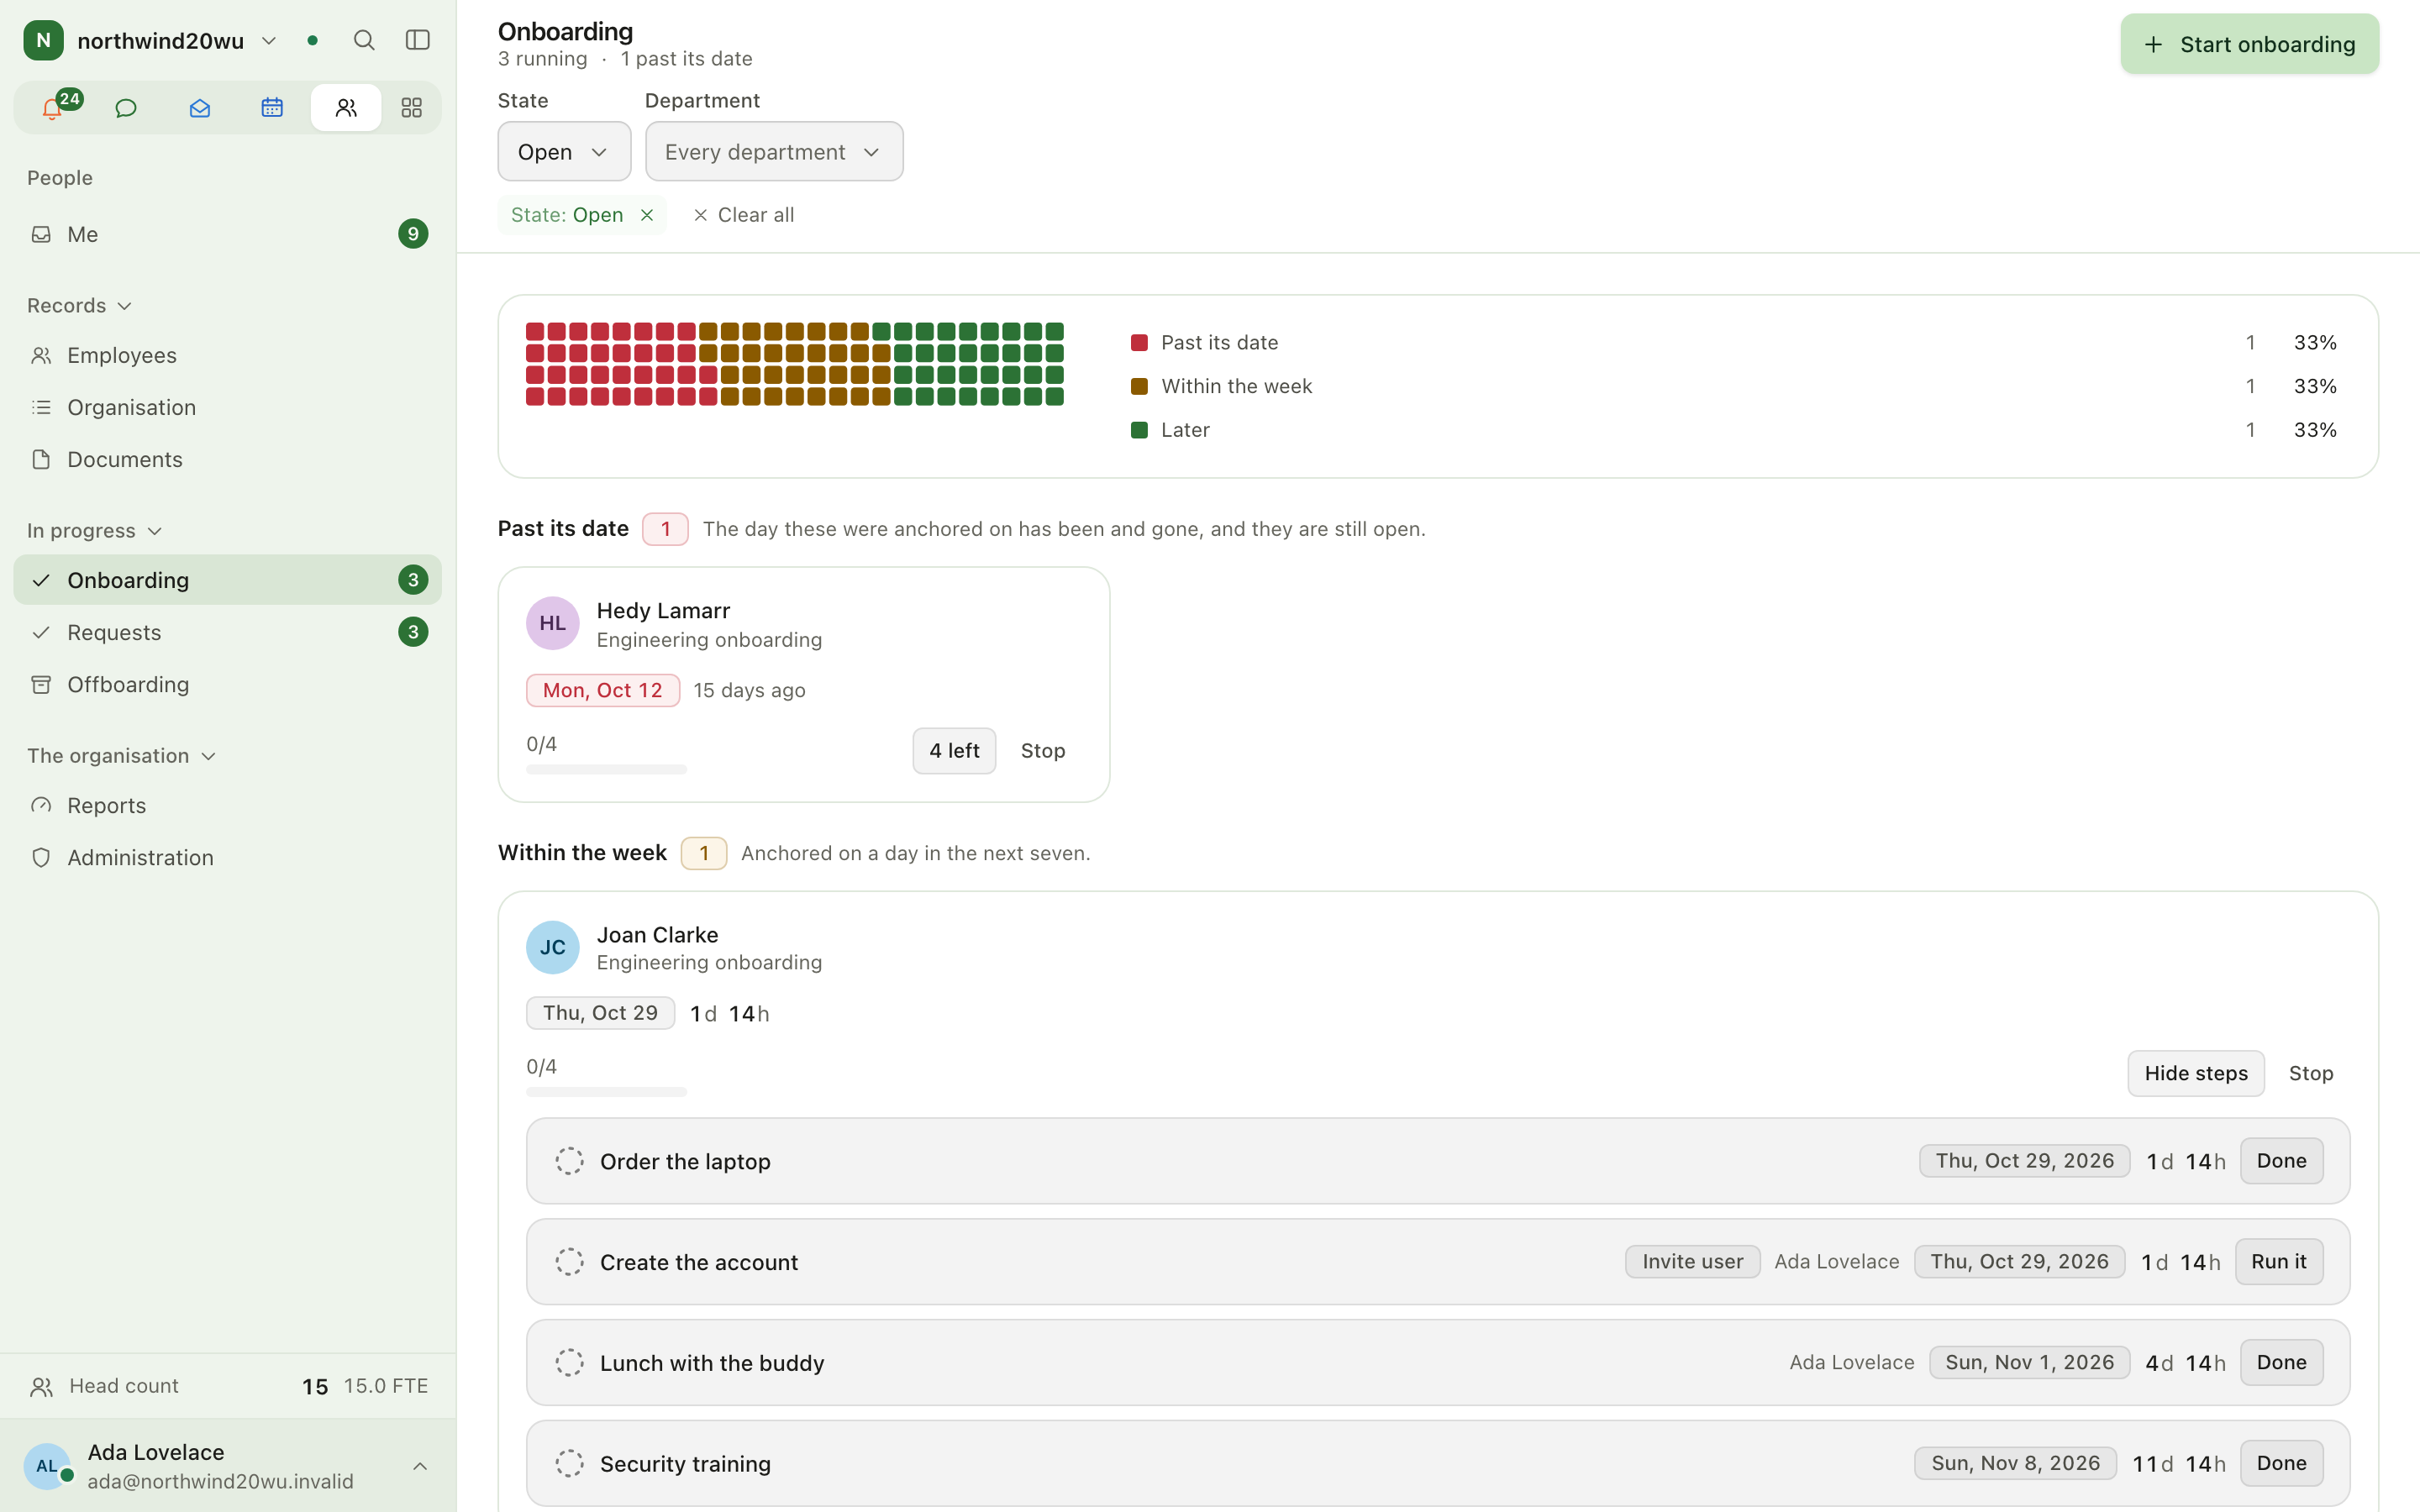Click Done for Security training step
Image resolution: width=2420 pixels, height=1512 pixels.
pos(2281,1463)
